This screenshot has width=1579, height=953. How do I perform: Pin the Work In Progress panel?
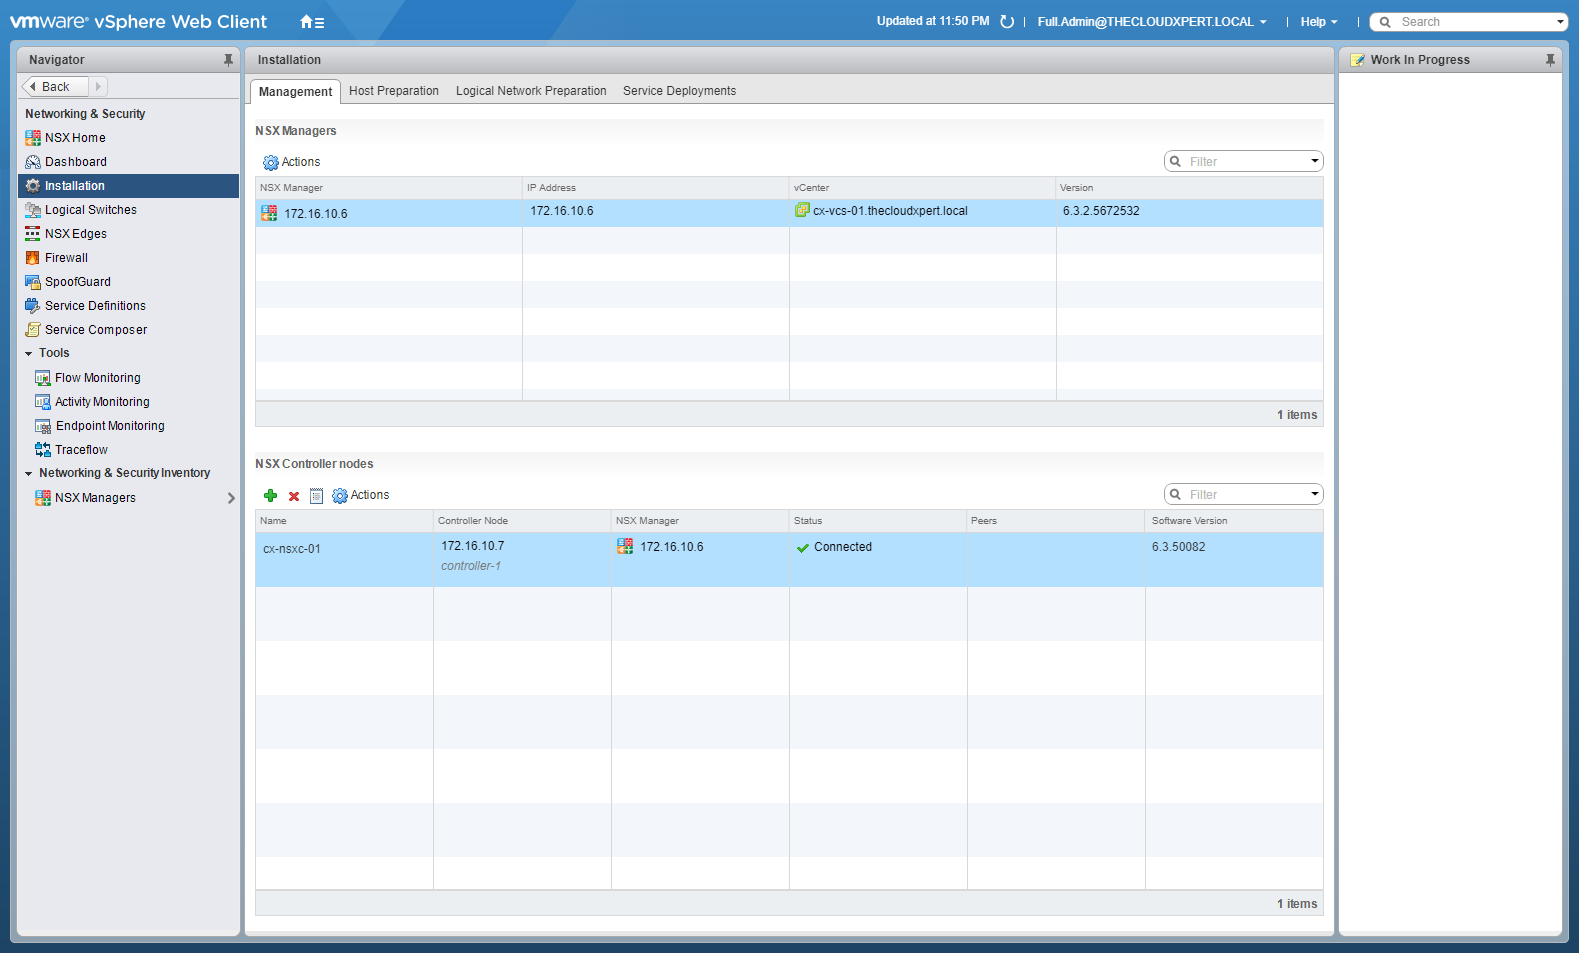click(x=1550, y=60)
